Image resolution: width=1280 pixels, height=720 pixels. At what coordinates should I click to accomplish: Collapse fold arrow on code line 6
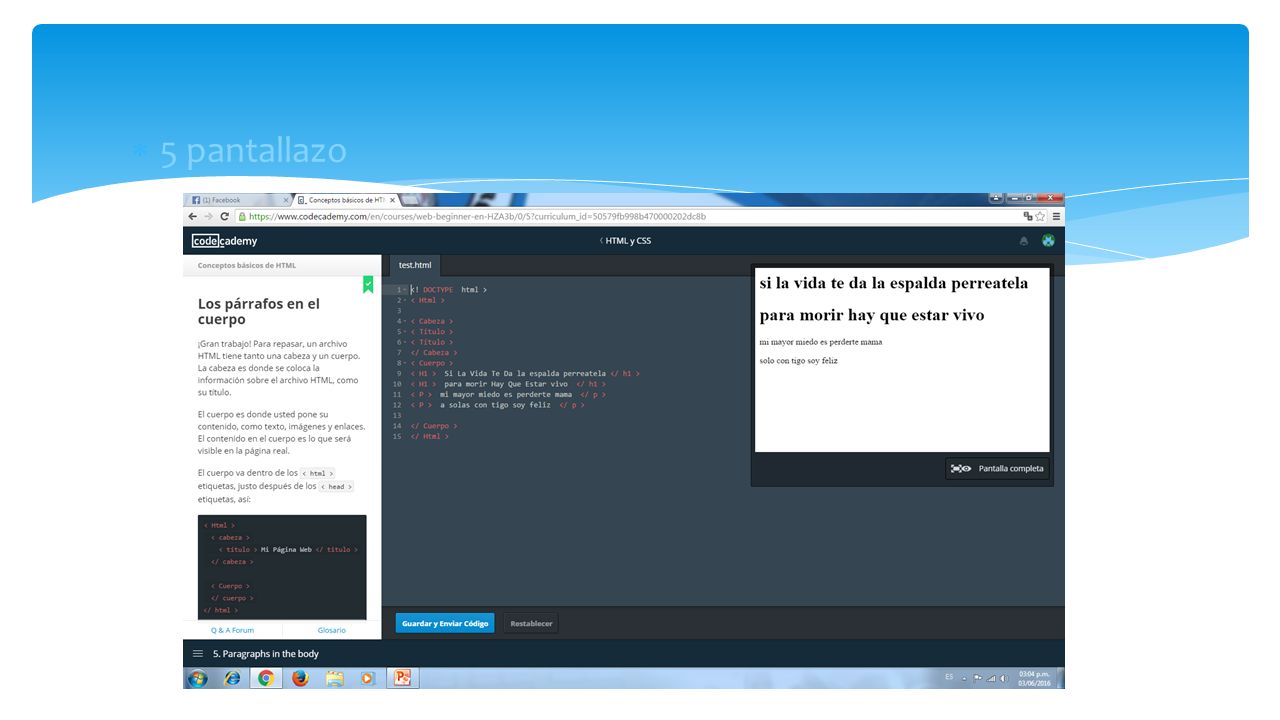tap(404, 342)
